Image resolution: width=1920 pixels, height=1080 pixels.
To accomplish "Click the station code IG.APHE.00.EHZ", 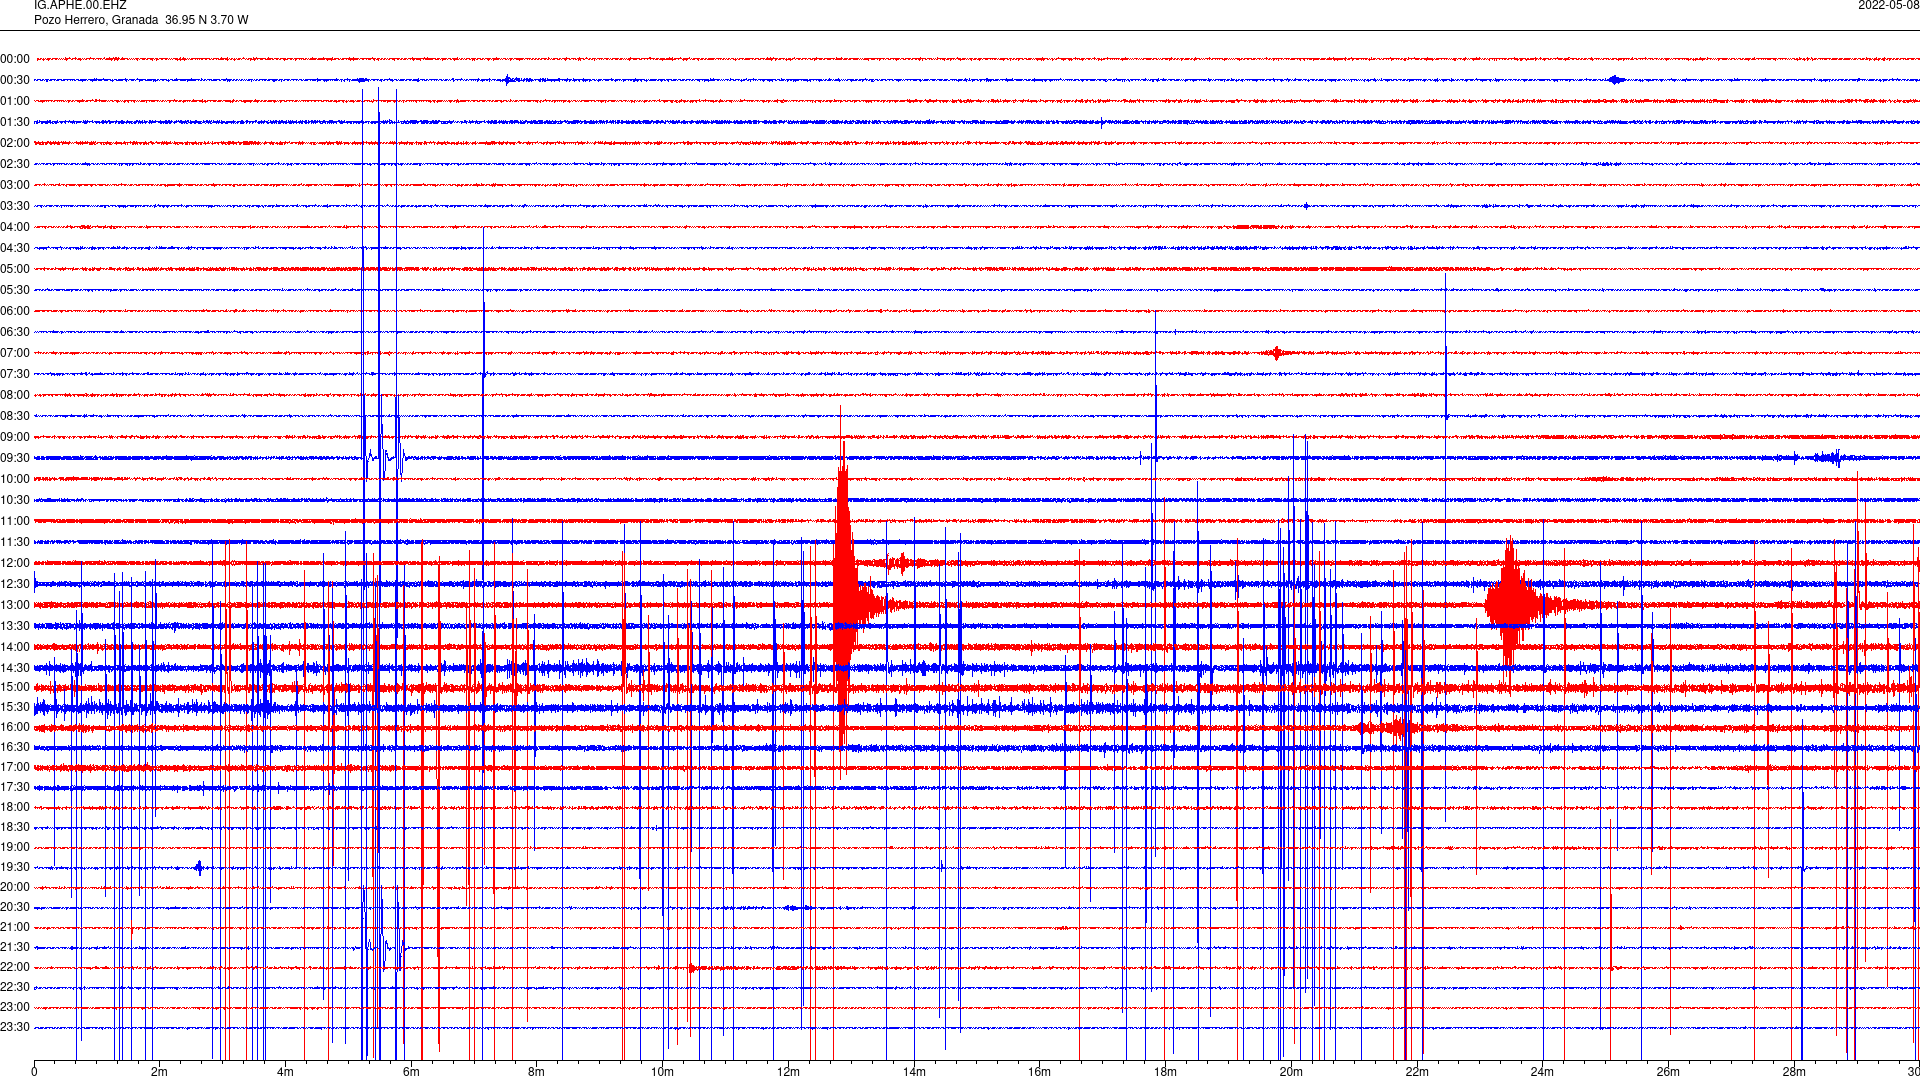I will [80, 5].
